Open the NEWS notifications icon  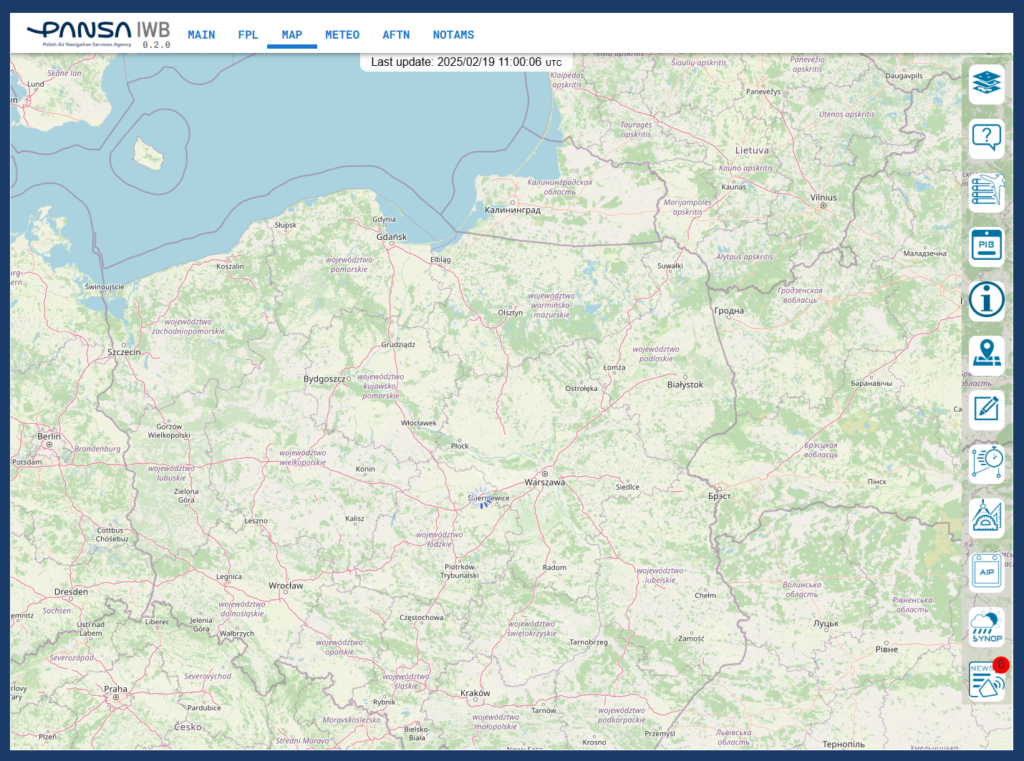(x=986, y=681)
